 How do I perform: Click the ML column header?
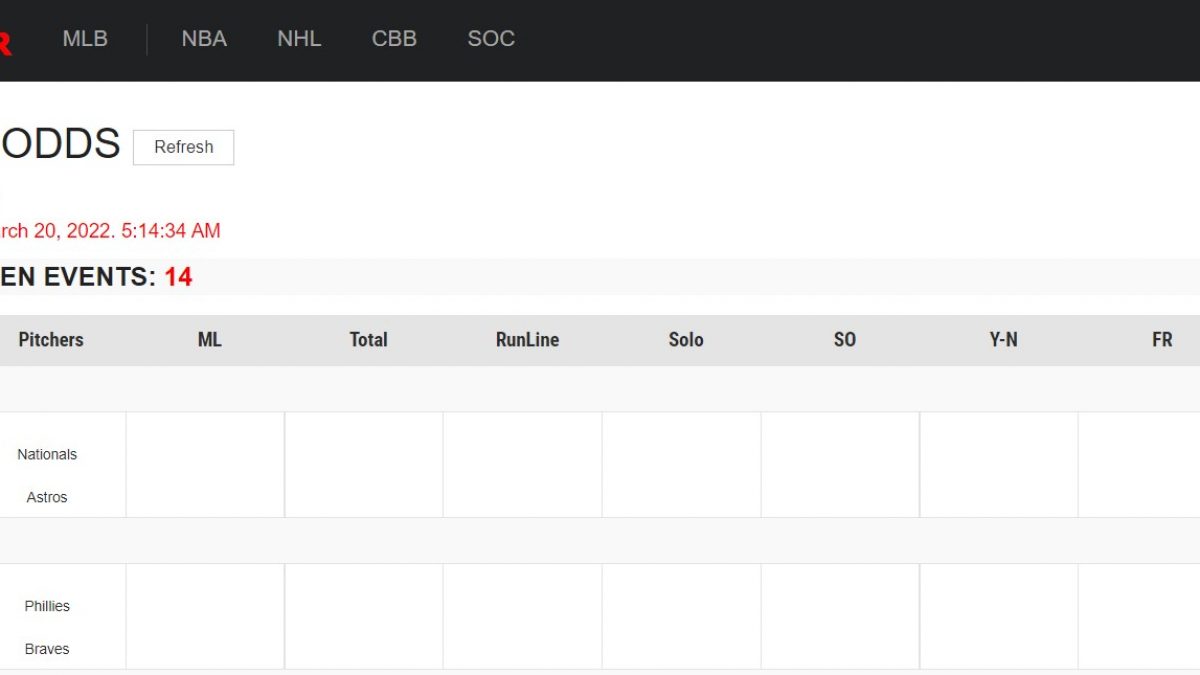click(x=209, y=340)
